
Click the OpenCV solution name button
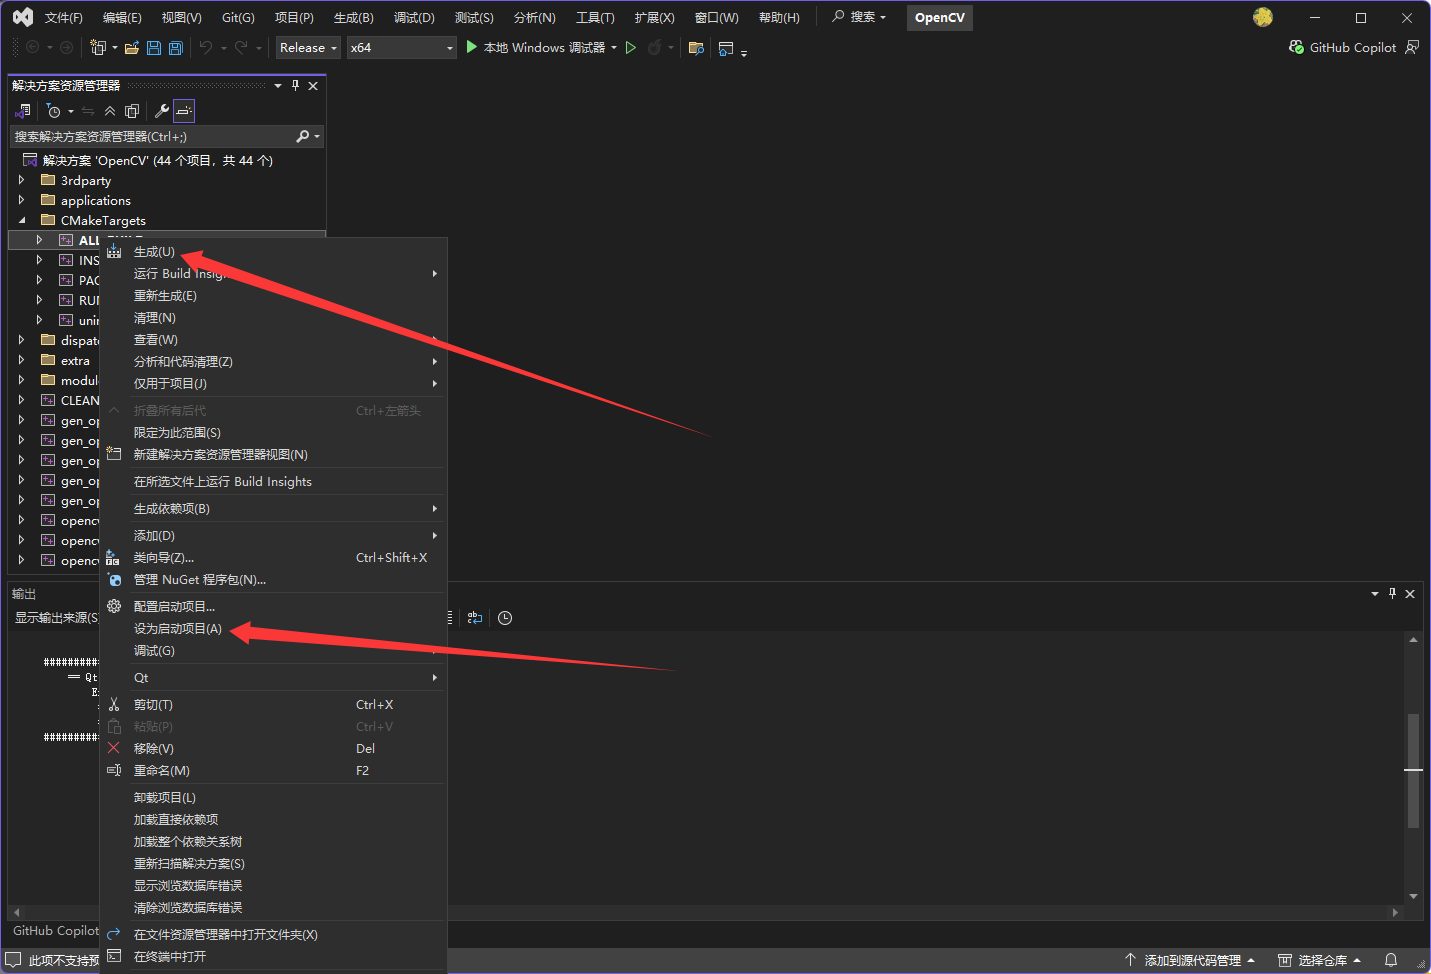tap(940, 18)
